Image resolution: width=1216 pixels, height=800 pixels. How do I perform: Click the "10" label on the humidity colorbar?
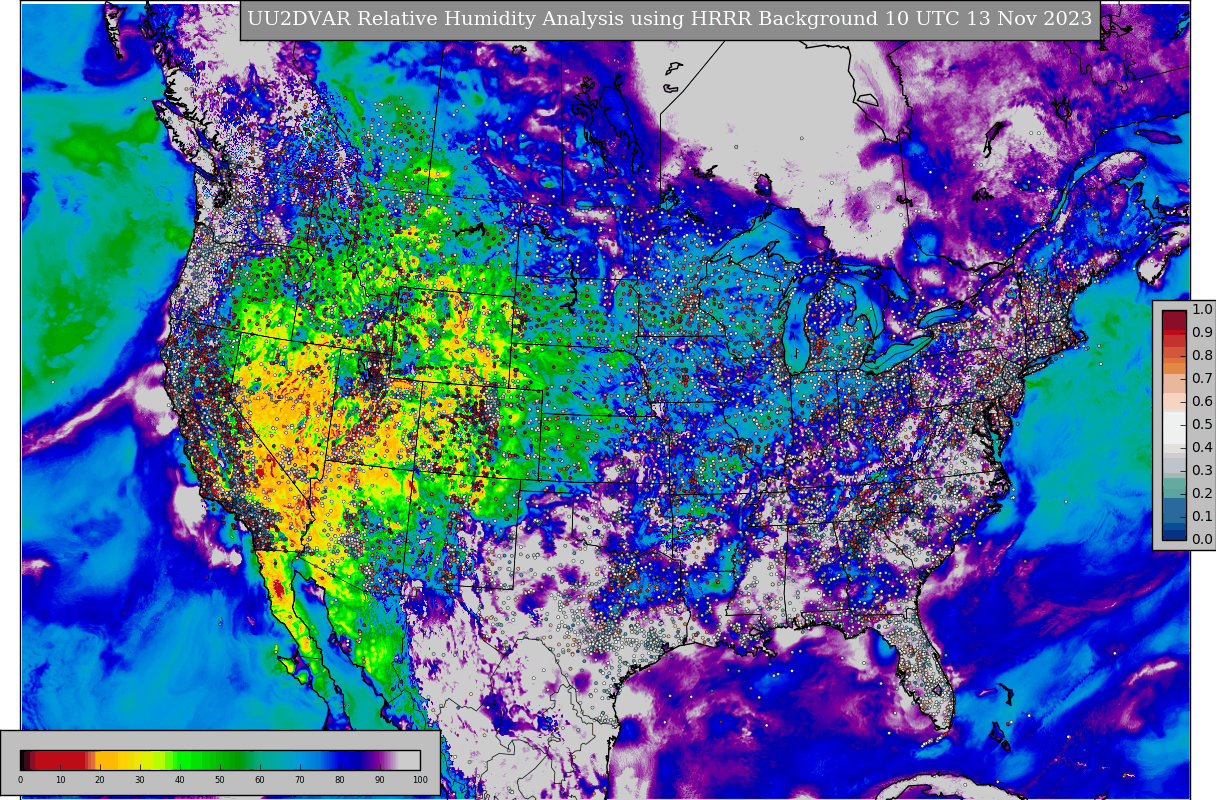pyautogui.click(x=60, y=780)
